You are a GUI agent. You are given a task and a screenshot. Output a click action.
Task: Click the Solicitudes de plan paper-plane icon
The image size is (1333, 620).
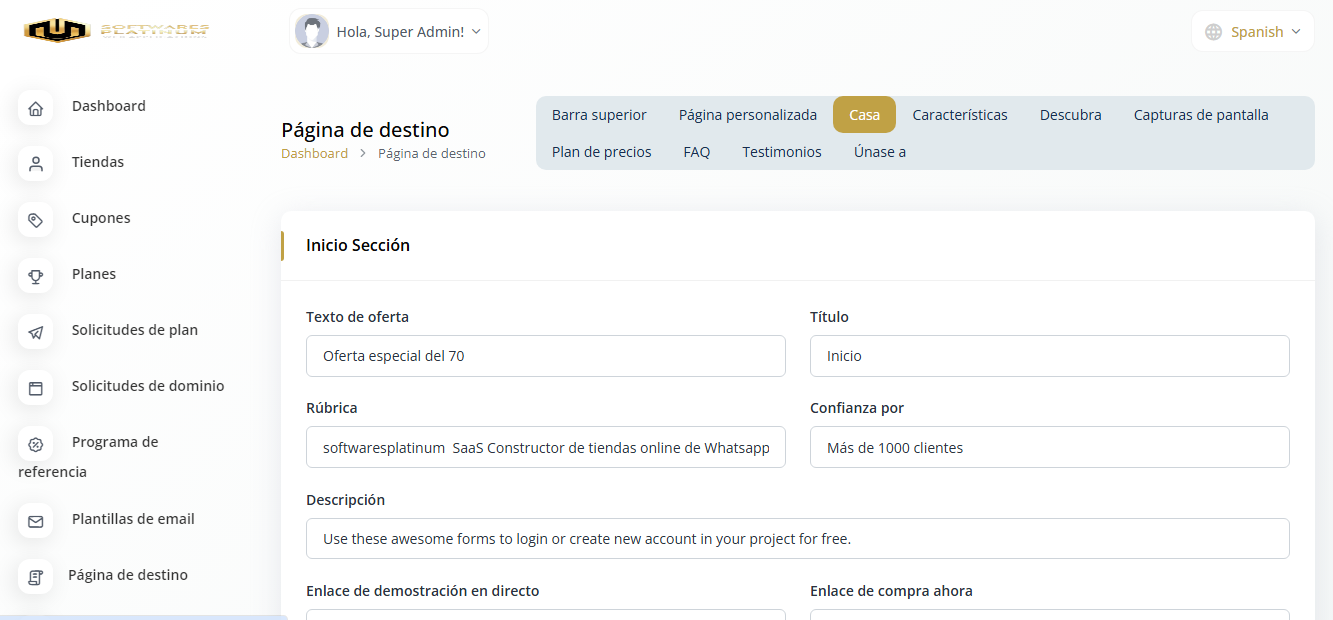click(x=36, y=332)
